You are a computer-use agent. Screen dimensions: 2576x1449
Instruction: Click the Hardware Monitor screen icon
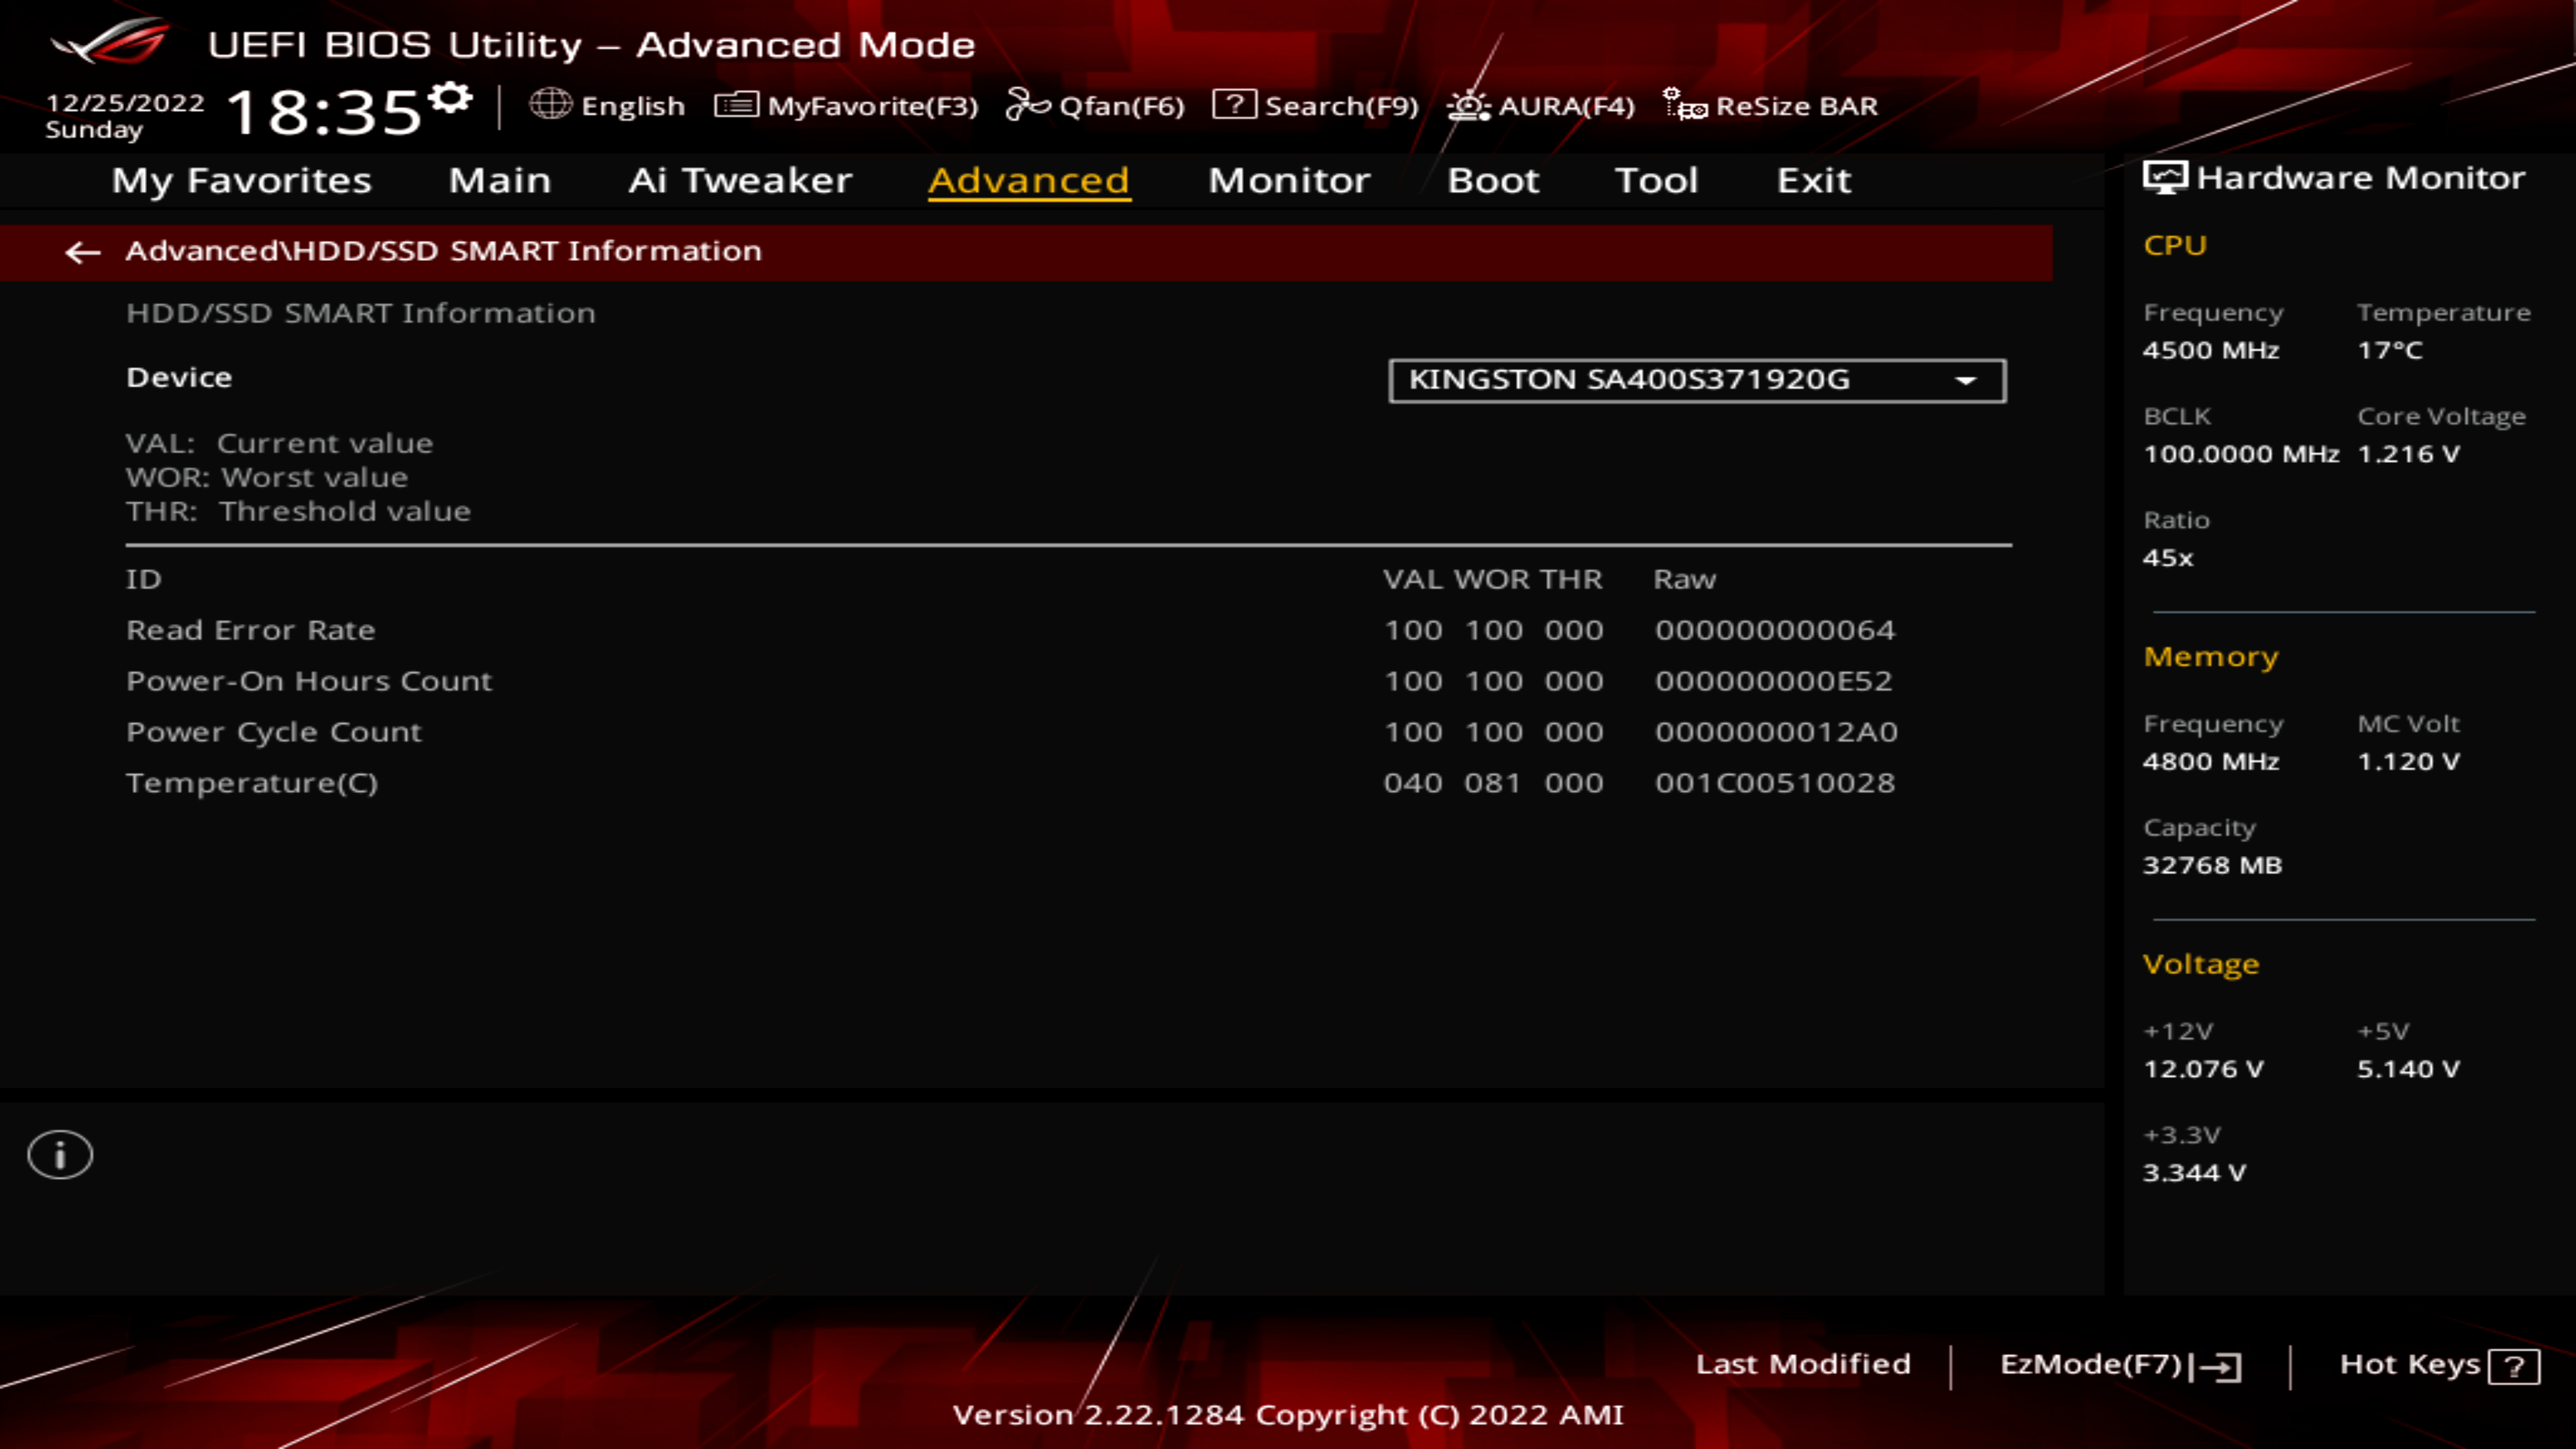click(2165, 178)
